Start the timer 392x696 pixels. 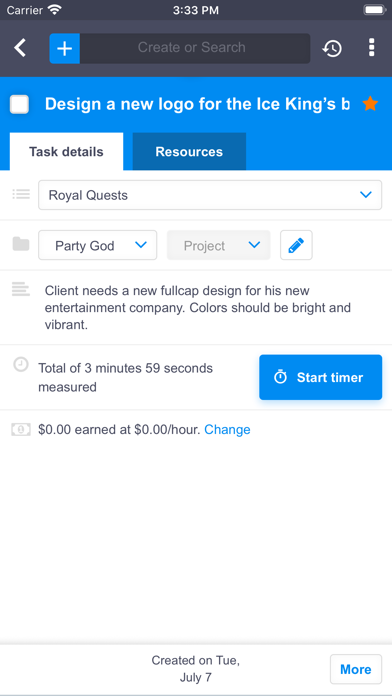[x=321, y=377]
